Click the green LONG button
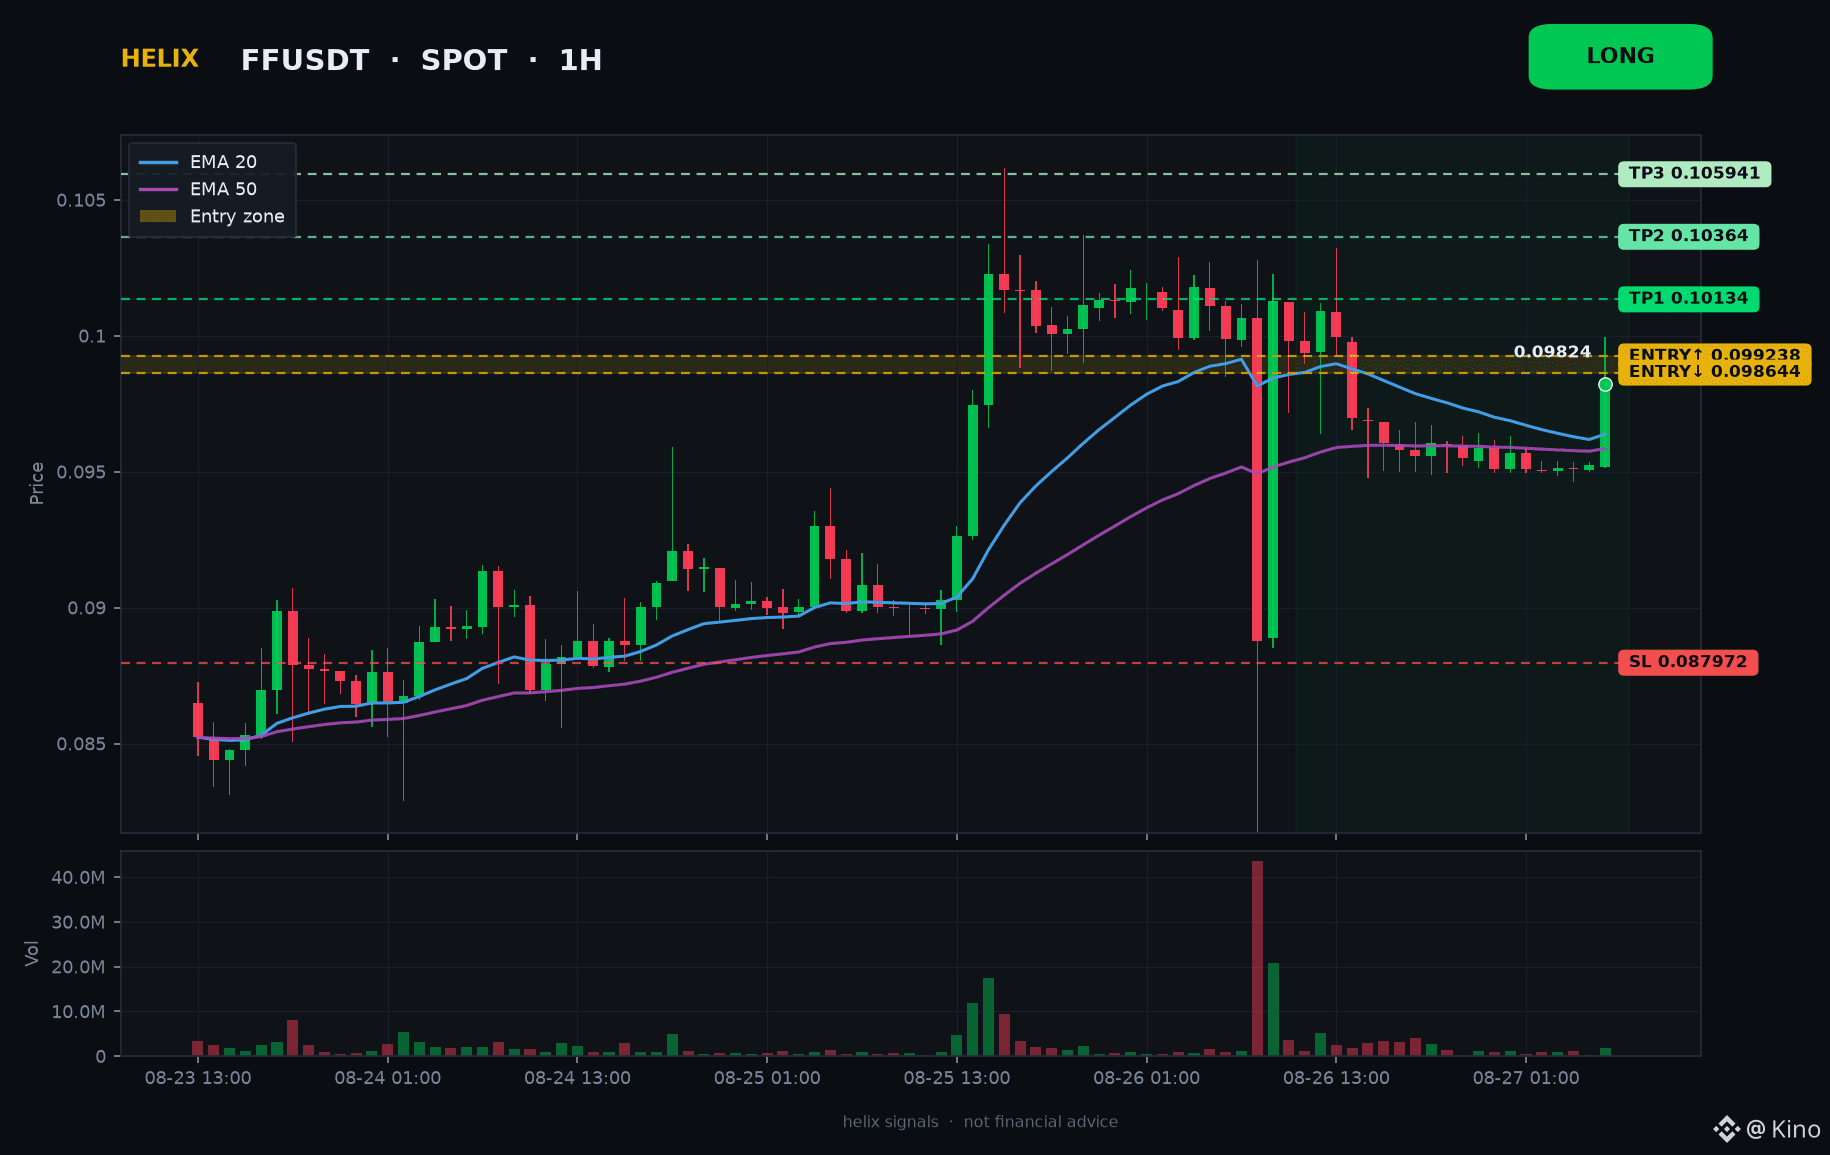This screenshot has width=1830, height=1155. pyautogui.click(x=1620, y=57)
